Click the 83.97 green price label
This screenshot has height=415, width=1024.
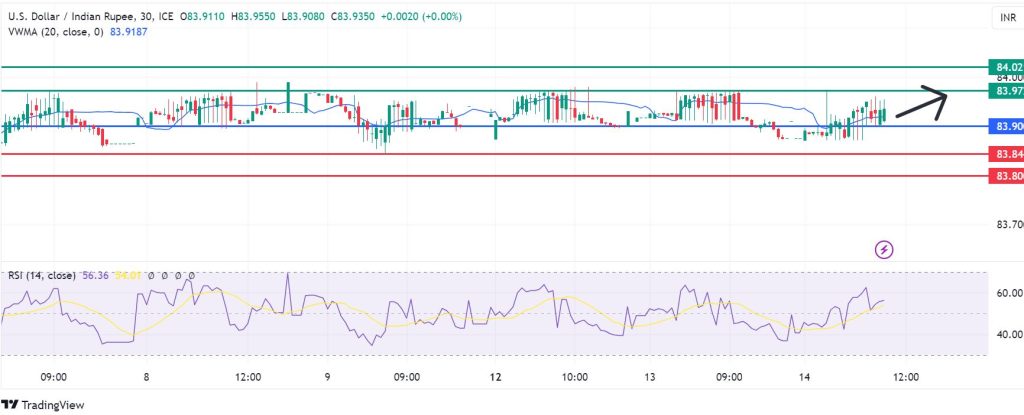pos(1006,90)
